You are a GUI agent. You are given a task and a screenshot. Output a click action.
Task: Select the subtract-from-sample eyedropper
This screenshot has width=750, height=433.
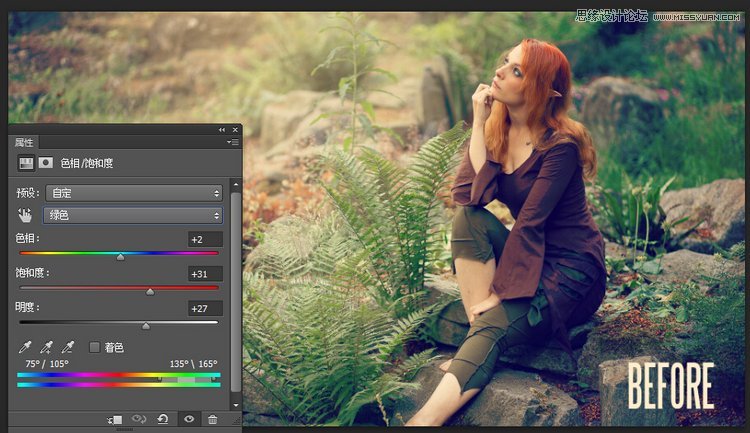click(66, 347)
